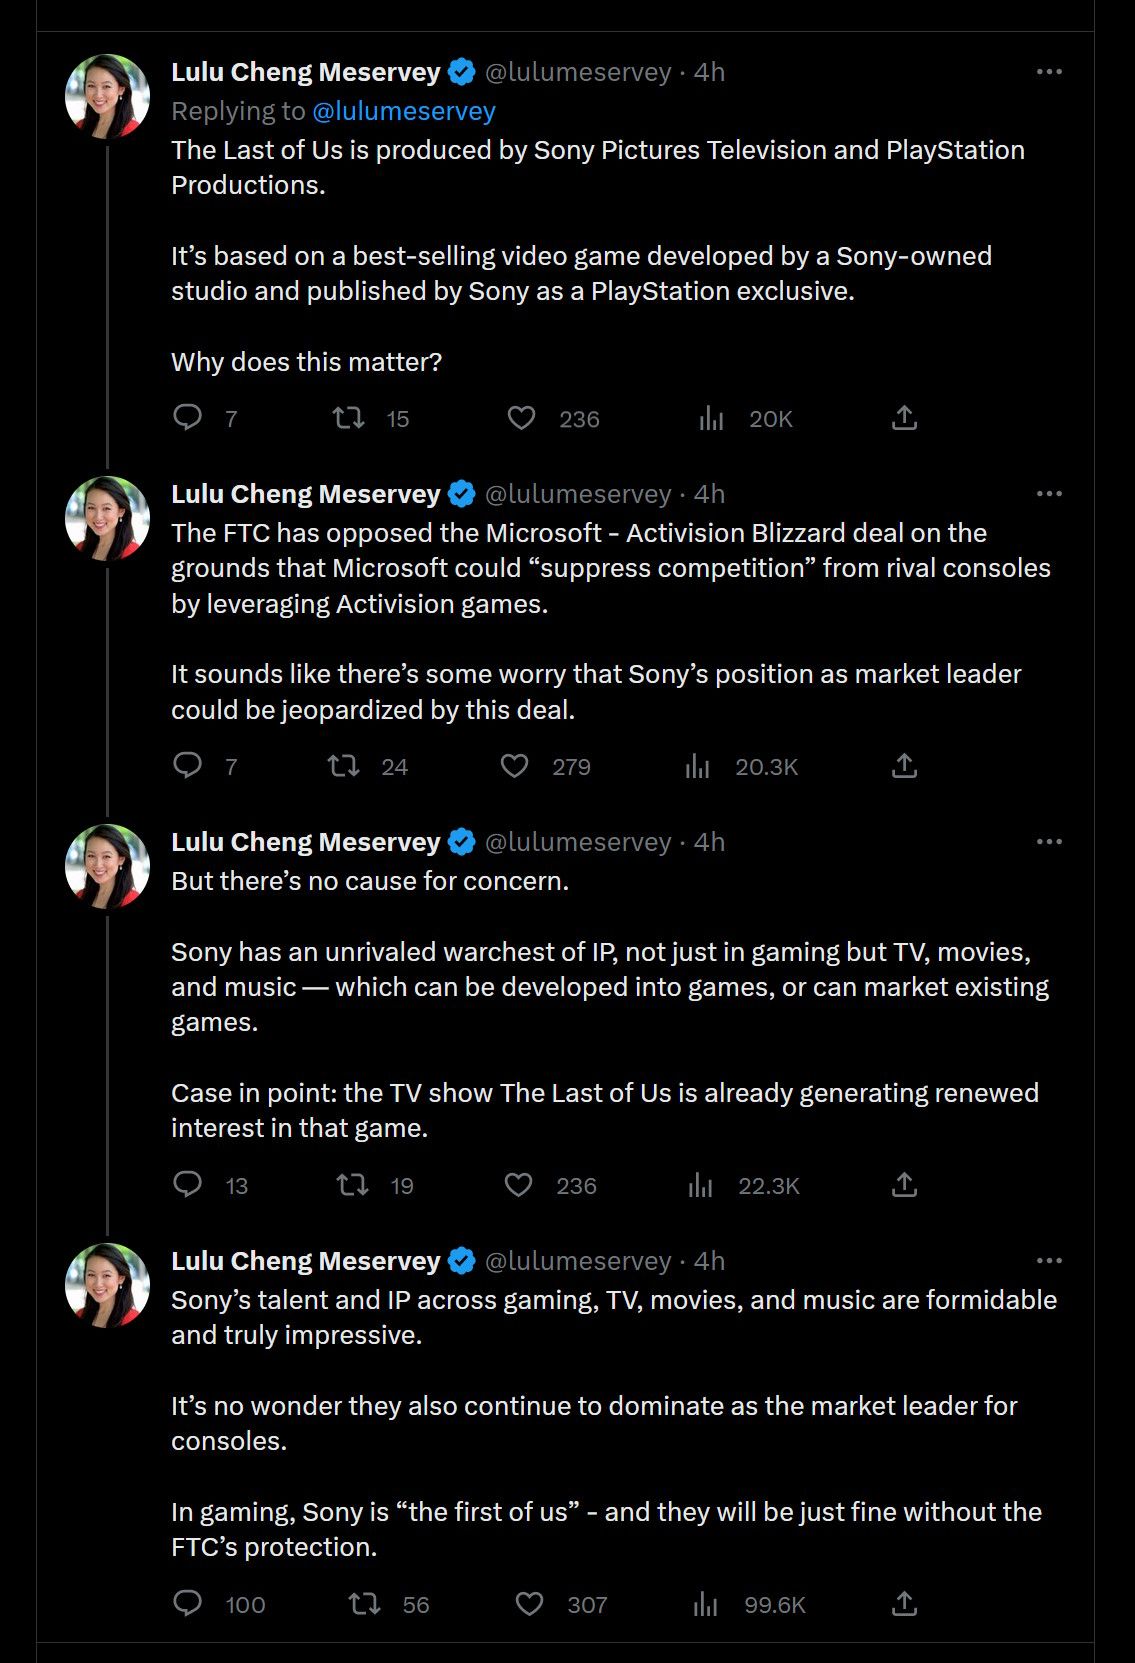Share the 'first of us' final tweet

pos(904,1604)
